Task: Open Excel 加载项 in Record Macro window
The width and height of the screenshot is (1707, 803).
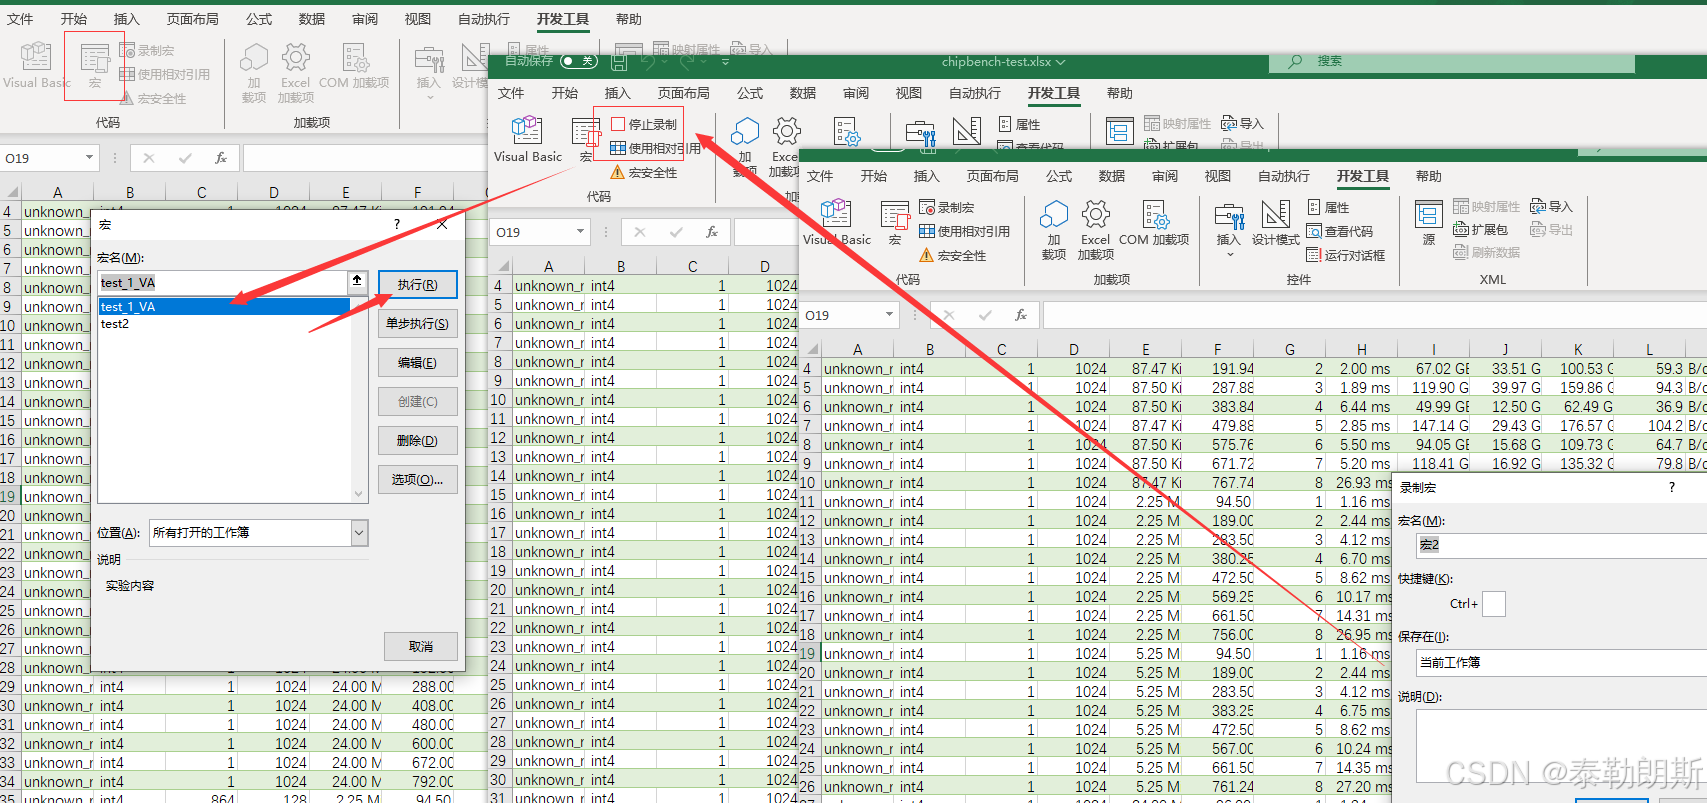Action: [x=1096, y=229]
